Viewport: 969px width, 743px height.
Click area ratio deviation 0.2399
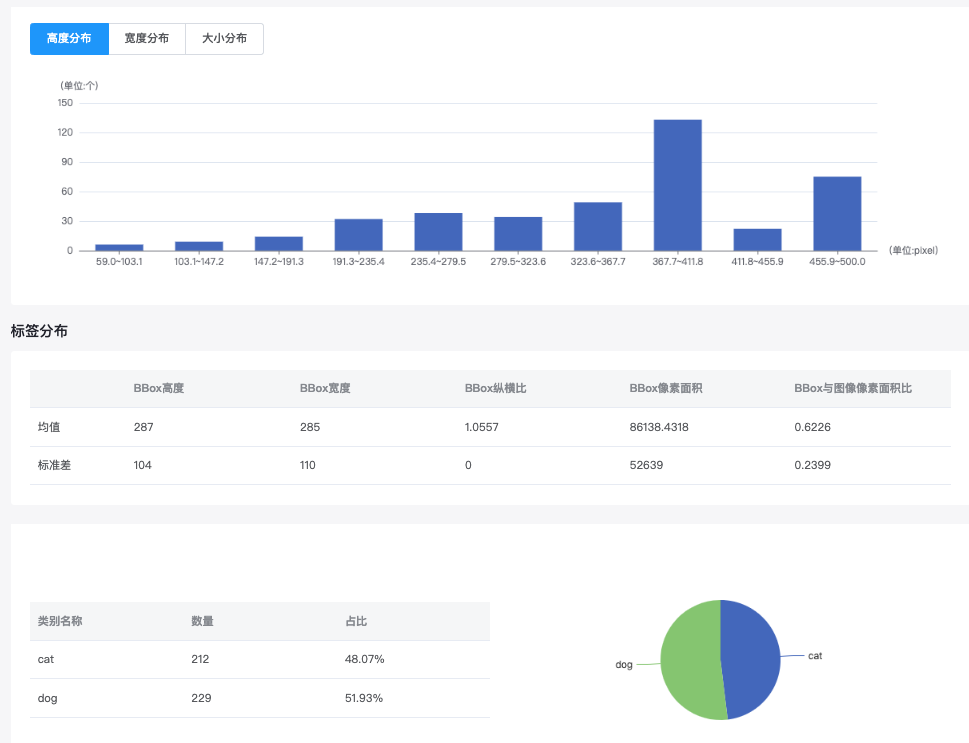coord(812,465)
